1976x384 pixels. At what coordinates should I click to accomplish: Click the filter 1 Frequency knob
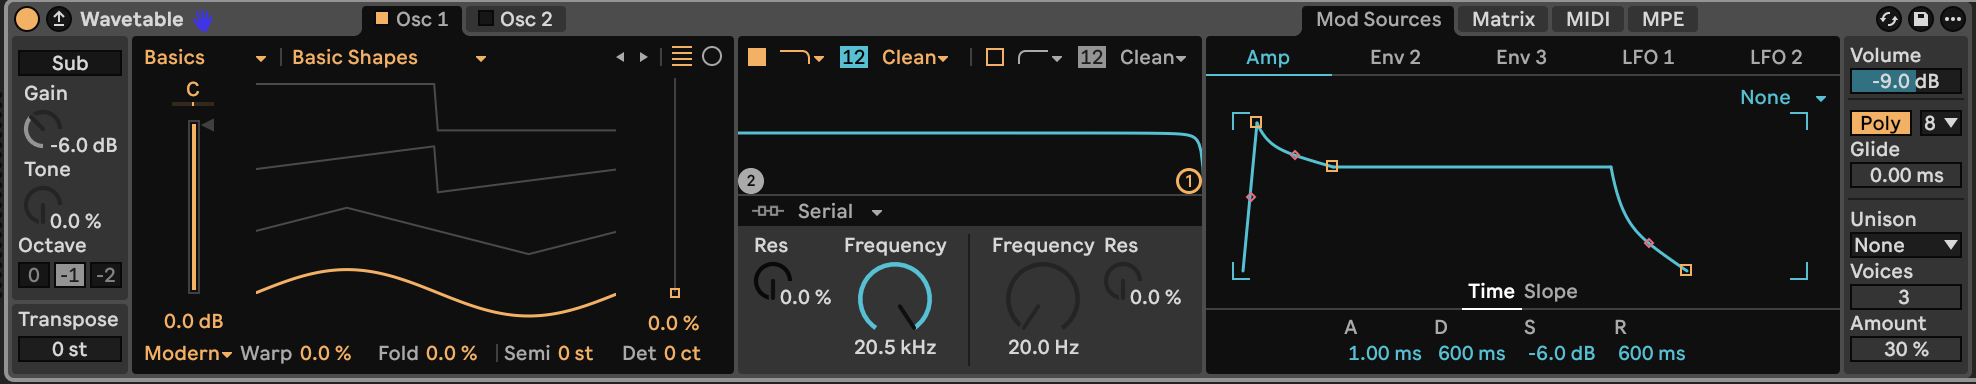[x=895, y=298]
